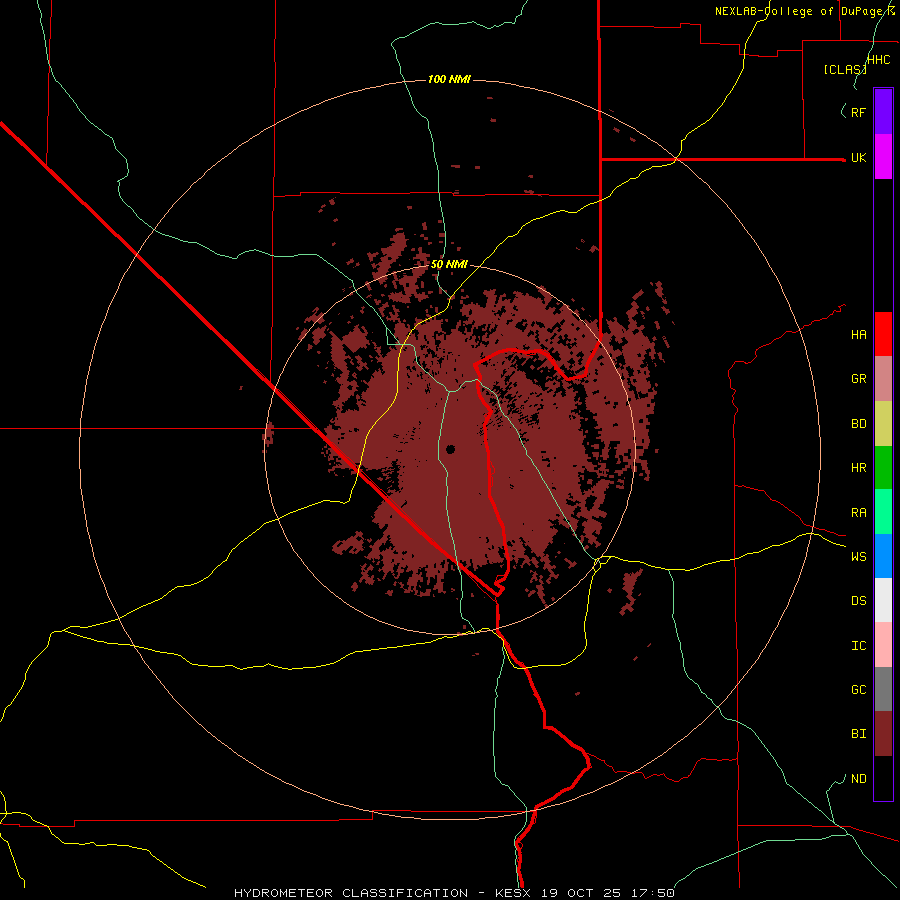Click the ND black legend block

point(883,778)
